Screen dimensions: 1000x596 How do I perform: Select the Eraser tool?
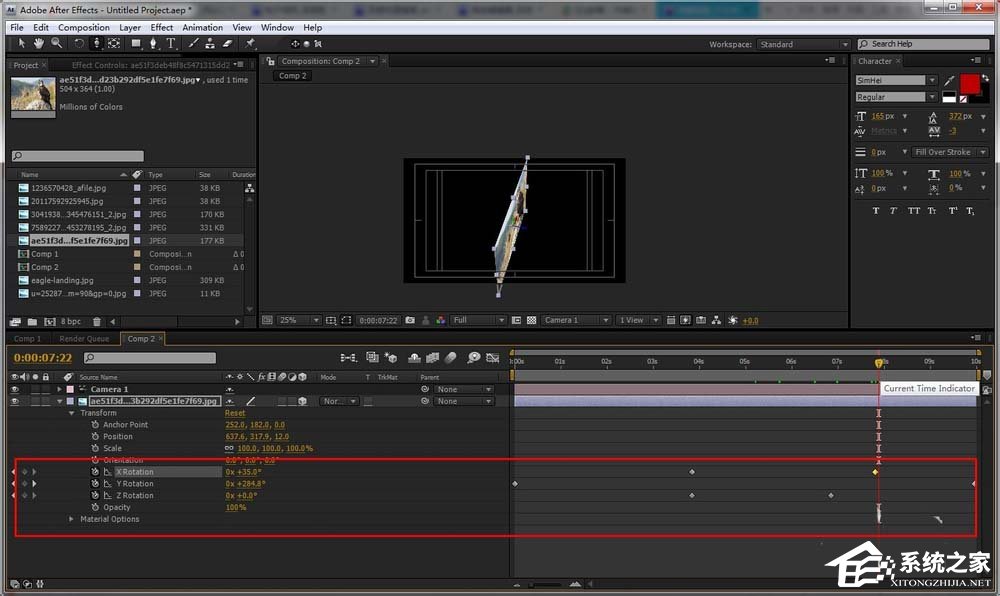click(227, 44)
